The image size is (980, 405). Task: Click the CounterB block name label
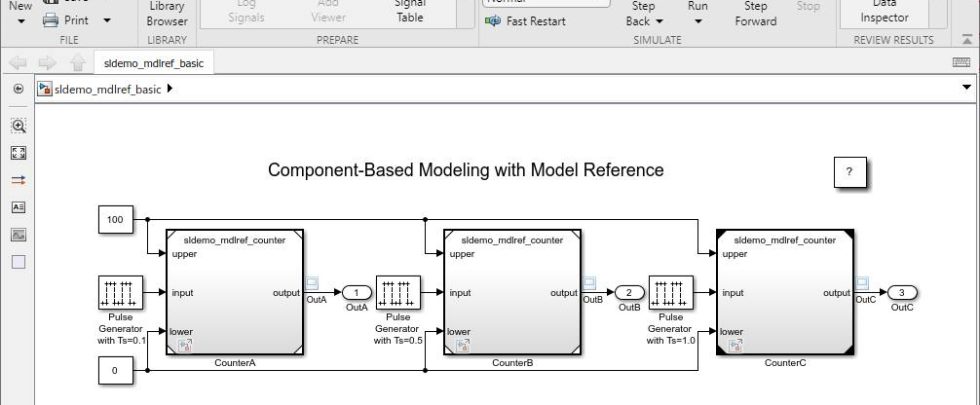[x=512, y=362]
